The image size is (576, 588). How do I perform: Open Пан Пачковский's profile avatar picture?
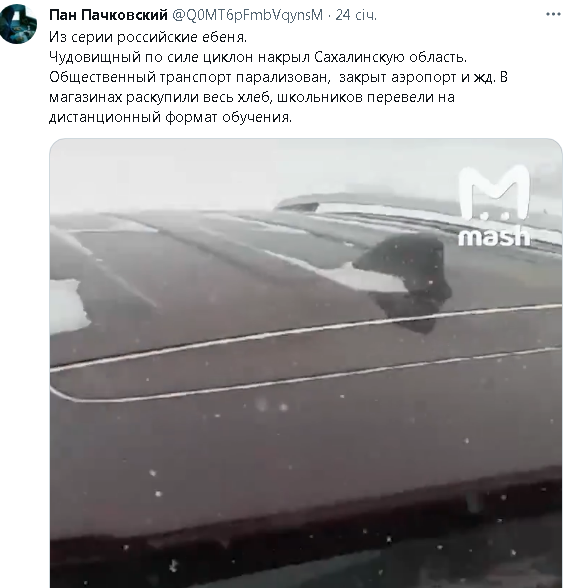[18, 24]
